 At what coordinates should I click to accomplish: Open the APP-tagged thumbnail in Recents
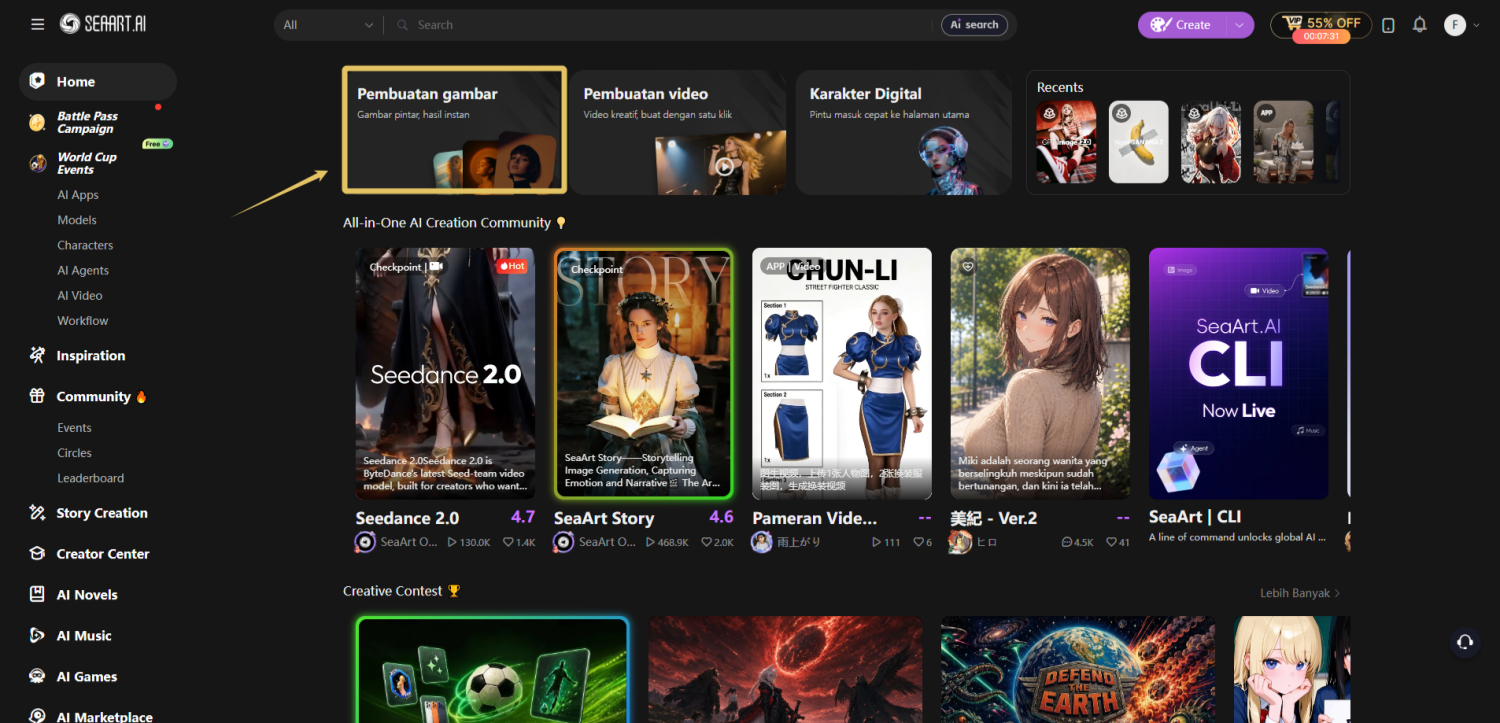(1284, 142)
